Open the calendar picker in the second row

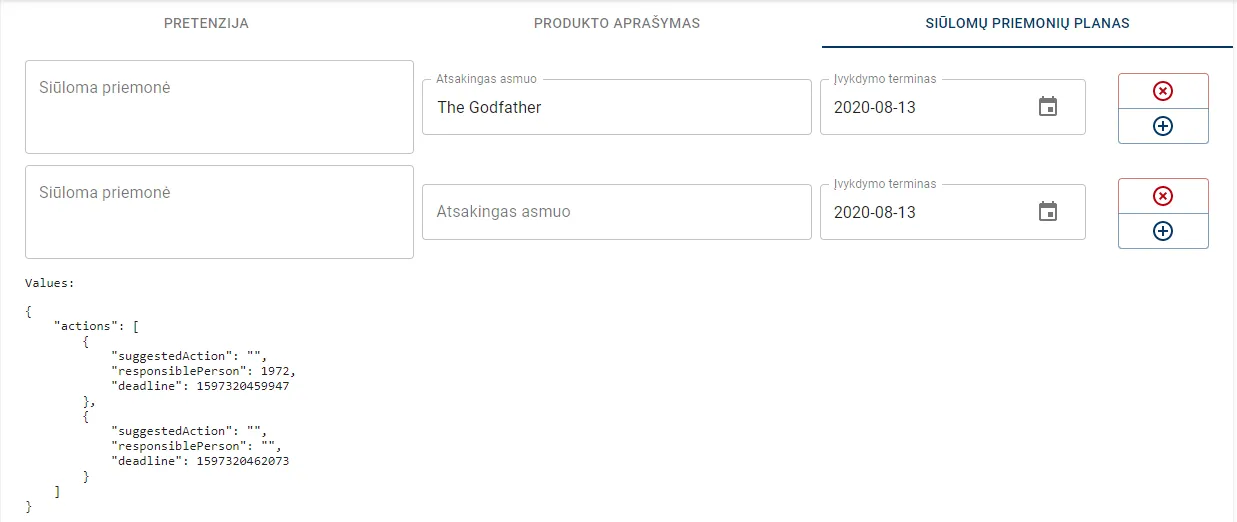1047,212
